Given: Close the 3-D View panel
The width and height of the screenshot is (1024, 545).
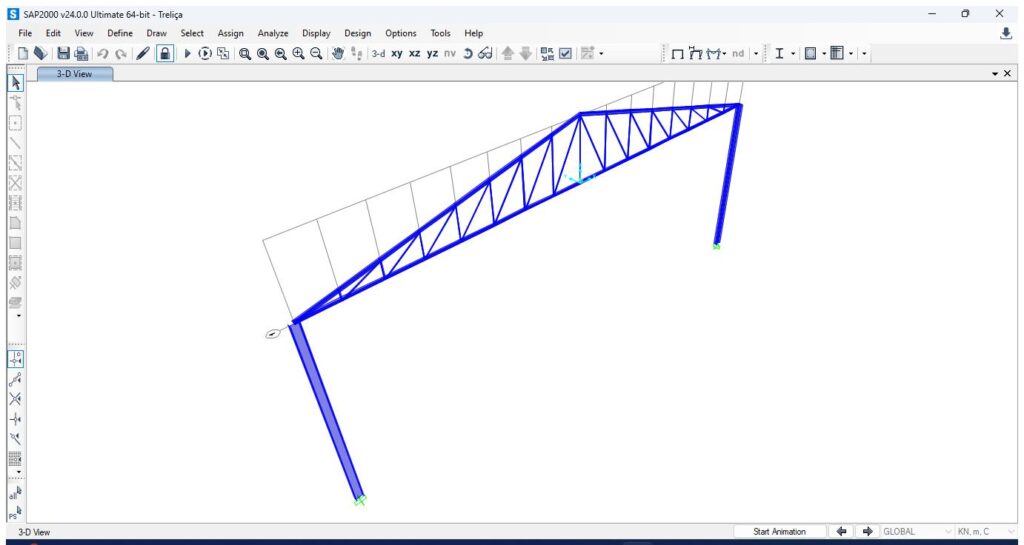Looking at the screenshot, I should pyautogui.click(x=1007, y=74).
